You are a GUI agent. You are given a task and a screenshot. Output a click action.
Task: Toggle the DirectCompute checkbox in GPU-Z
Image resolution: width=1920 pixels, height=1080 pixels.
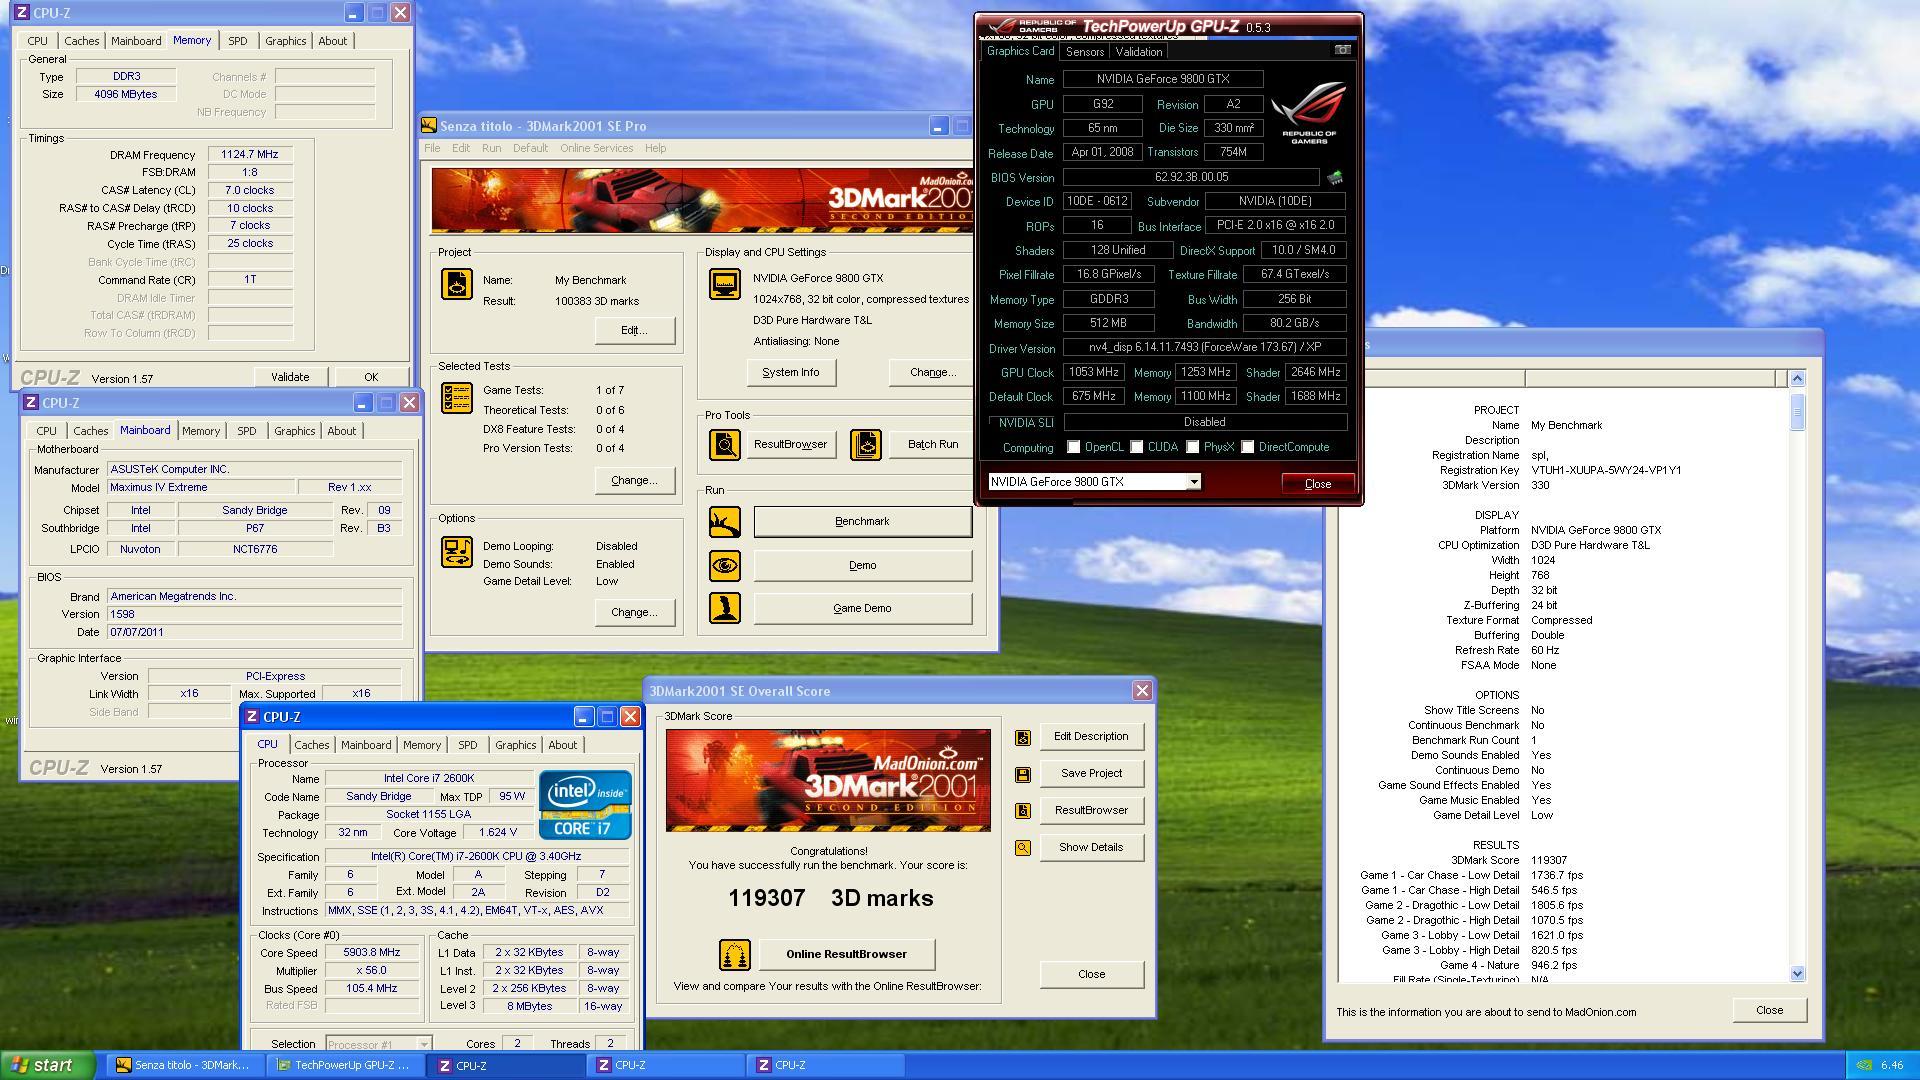(x=1247, y=447)
